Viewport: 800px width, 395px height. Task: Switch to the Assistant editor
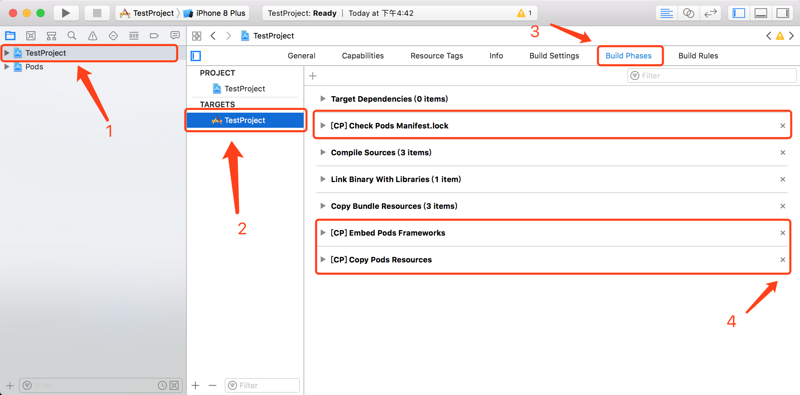tap(688, 13)
